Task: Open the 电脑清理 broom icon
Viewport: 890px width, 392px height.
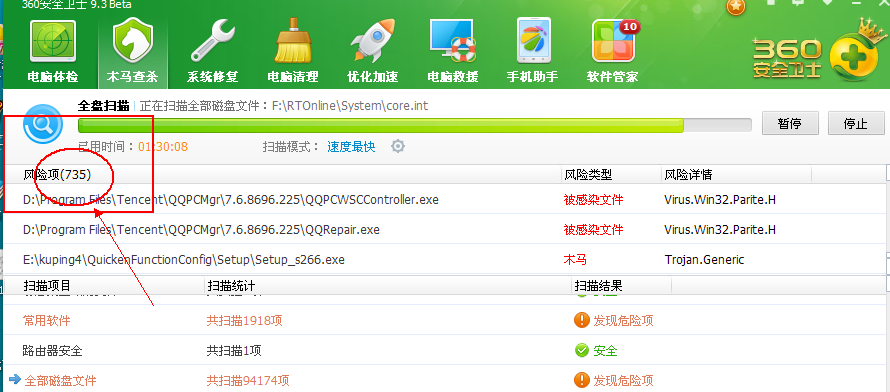Action: click(293, 40)
